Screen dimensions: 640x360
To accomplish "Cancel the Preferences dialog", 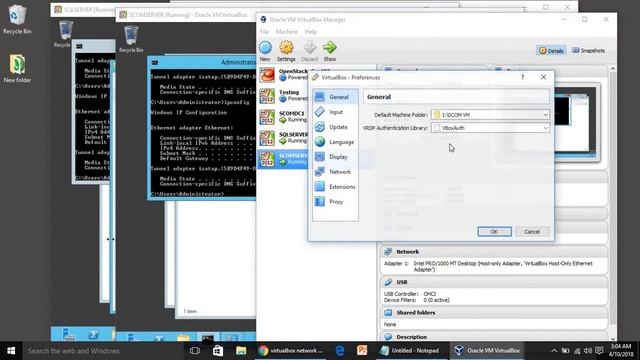I will (x=532, y=231).
